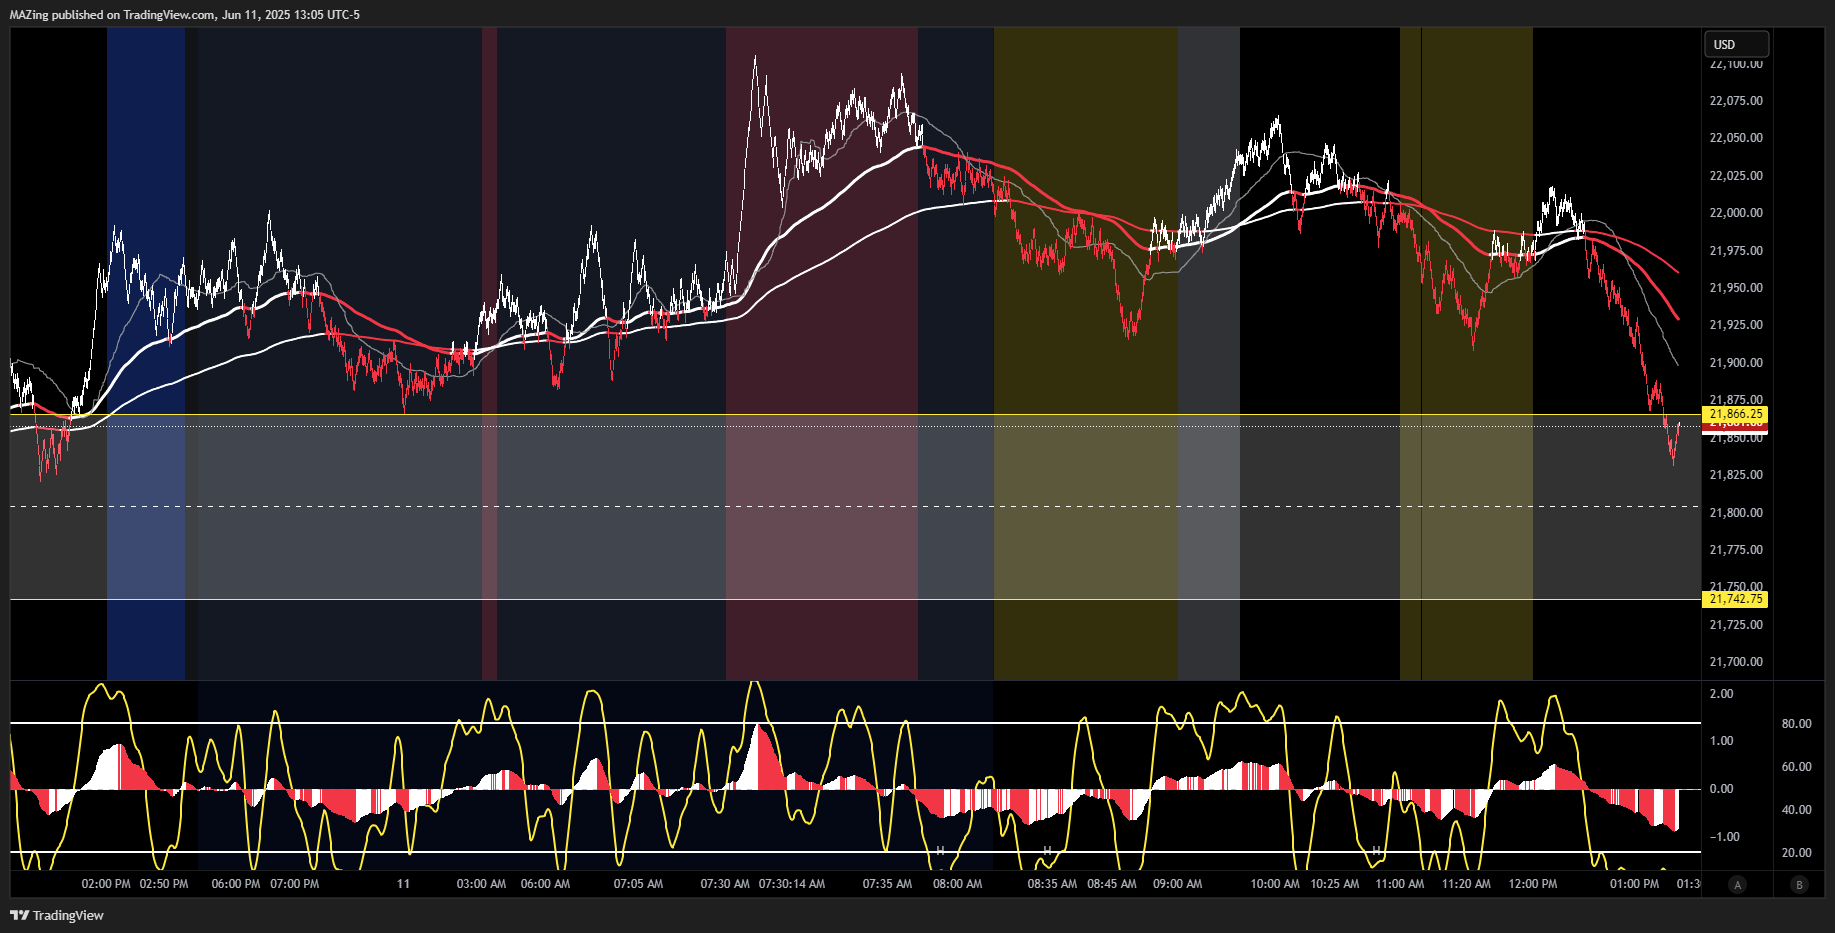Viewport: 1835px width, 933px height.
Task: Click the 08:00 AM time label
Action: pos(957,884)
